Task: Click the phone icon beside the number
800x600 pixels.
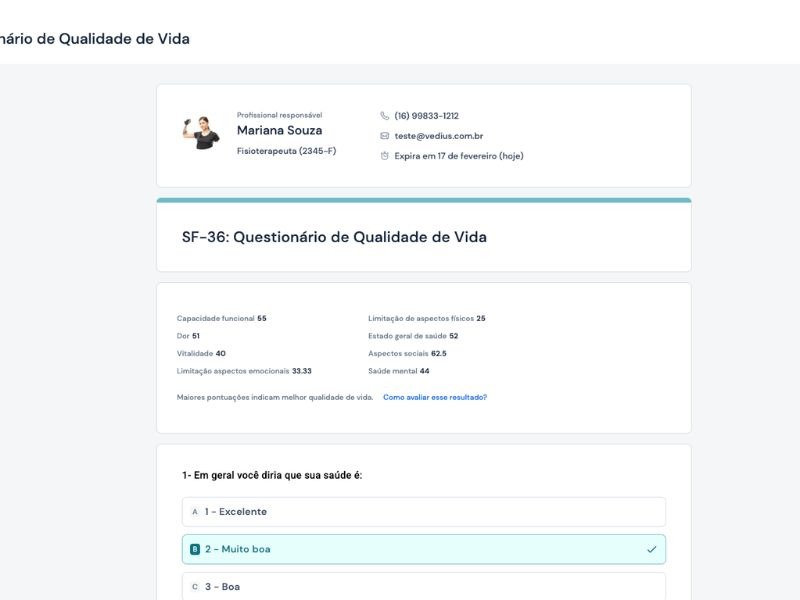Action: coord(385,116)
